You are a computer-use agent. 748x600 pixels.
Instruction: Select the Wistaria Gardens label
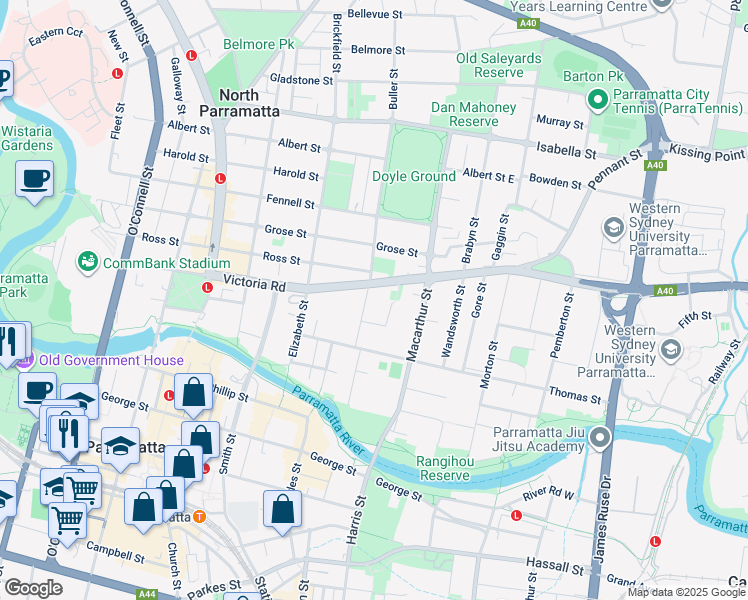(x=27, y=138)
